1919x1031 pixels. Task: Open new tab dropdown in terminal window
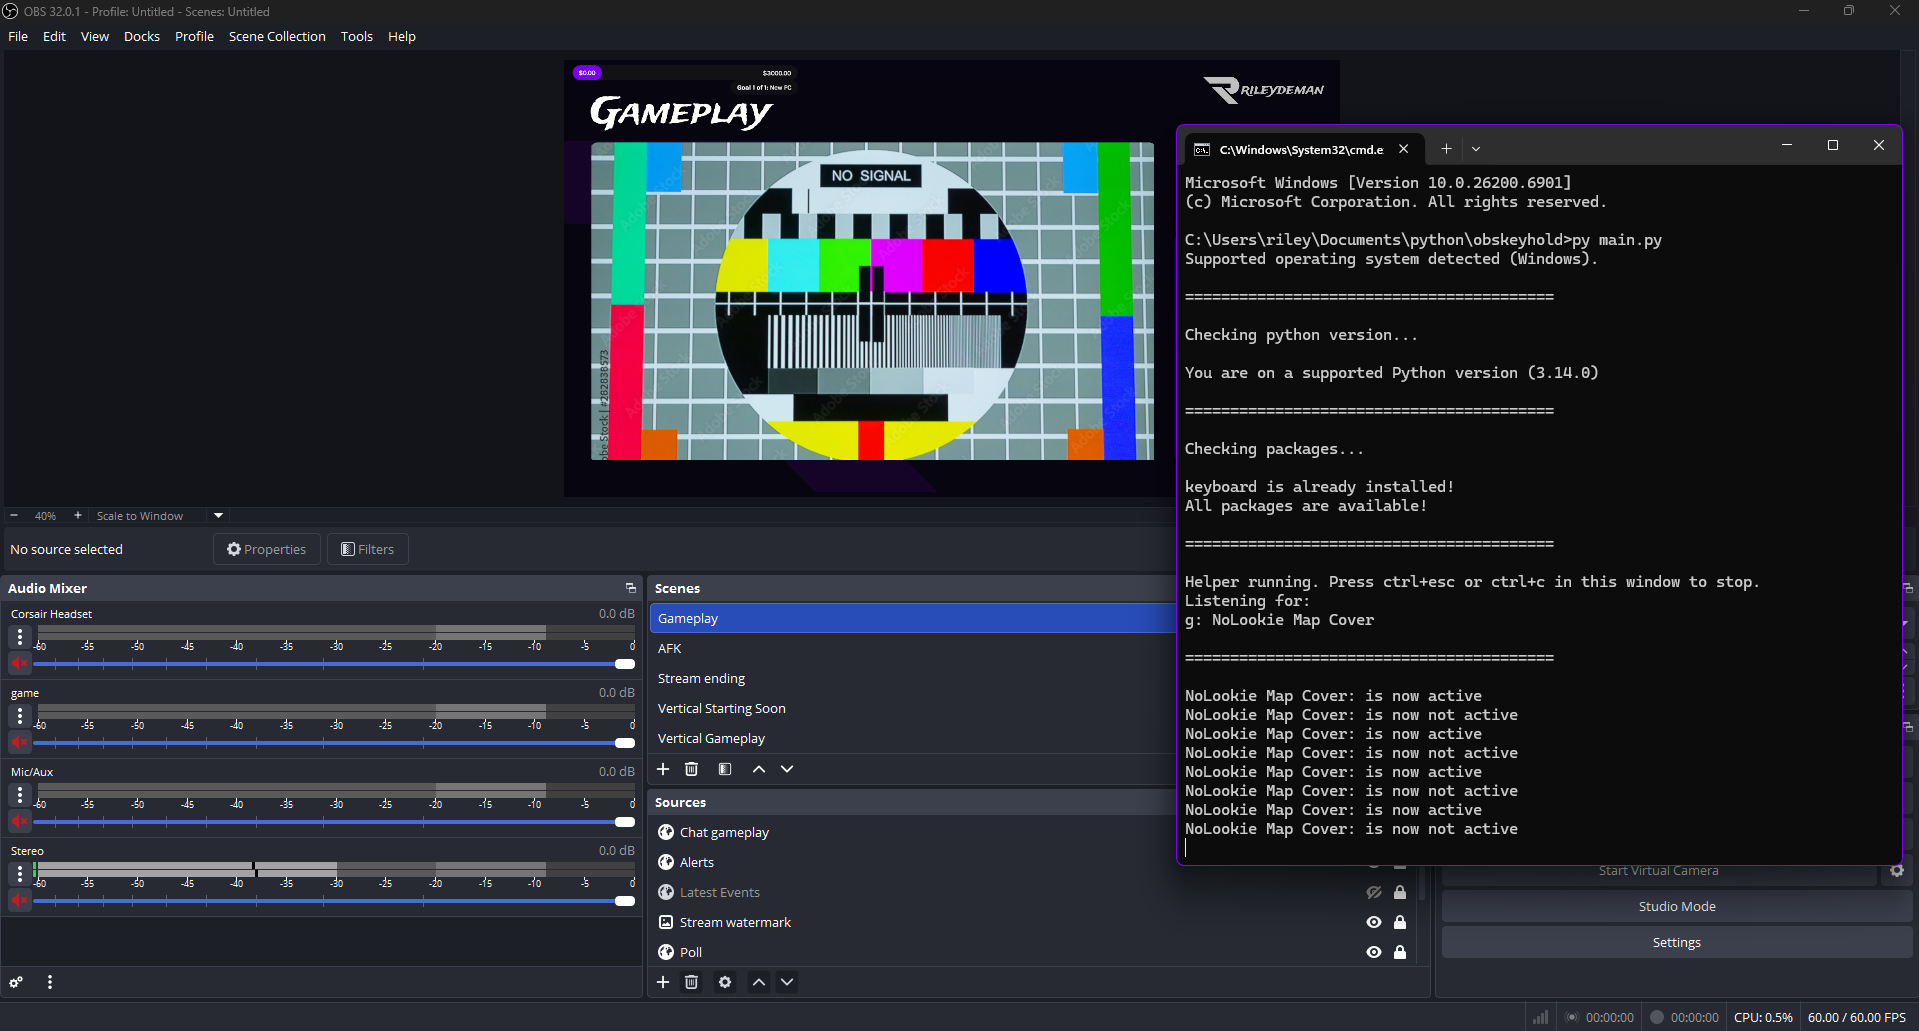(1476, 149)
